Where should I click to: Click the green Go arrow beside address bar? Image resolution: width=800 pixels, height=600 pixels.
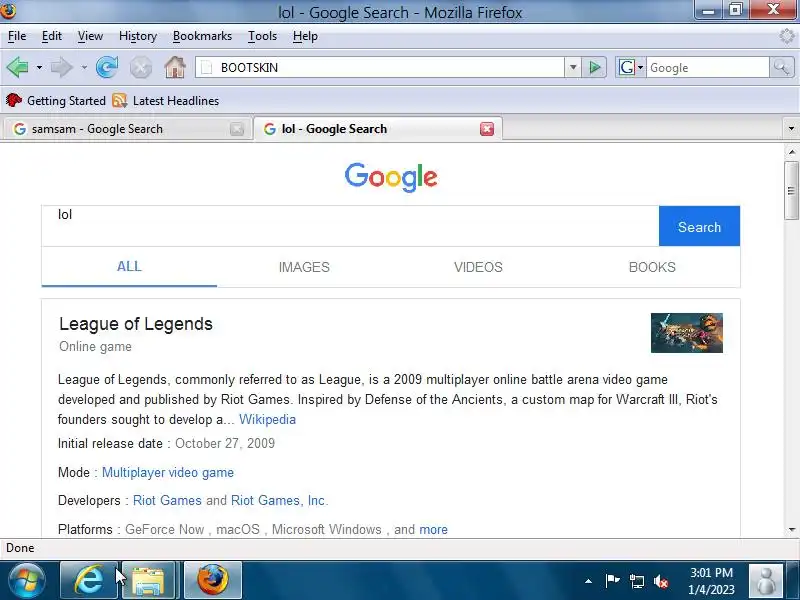pos(594,67)
